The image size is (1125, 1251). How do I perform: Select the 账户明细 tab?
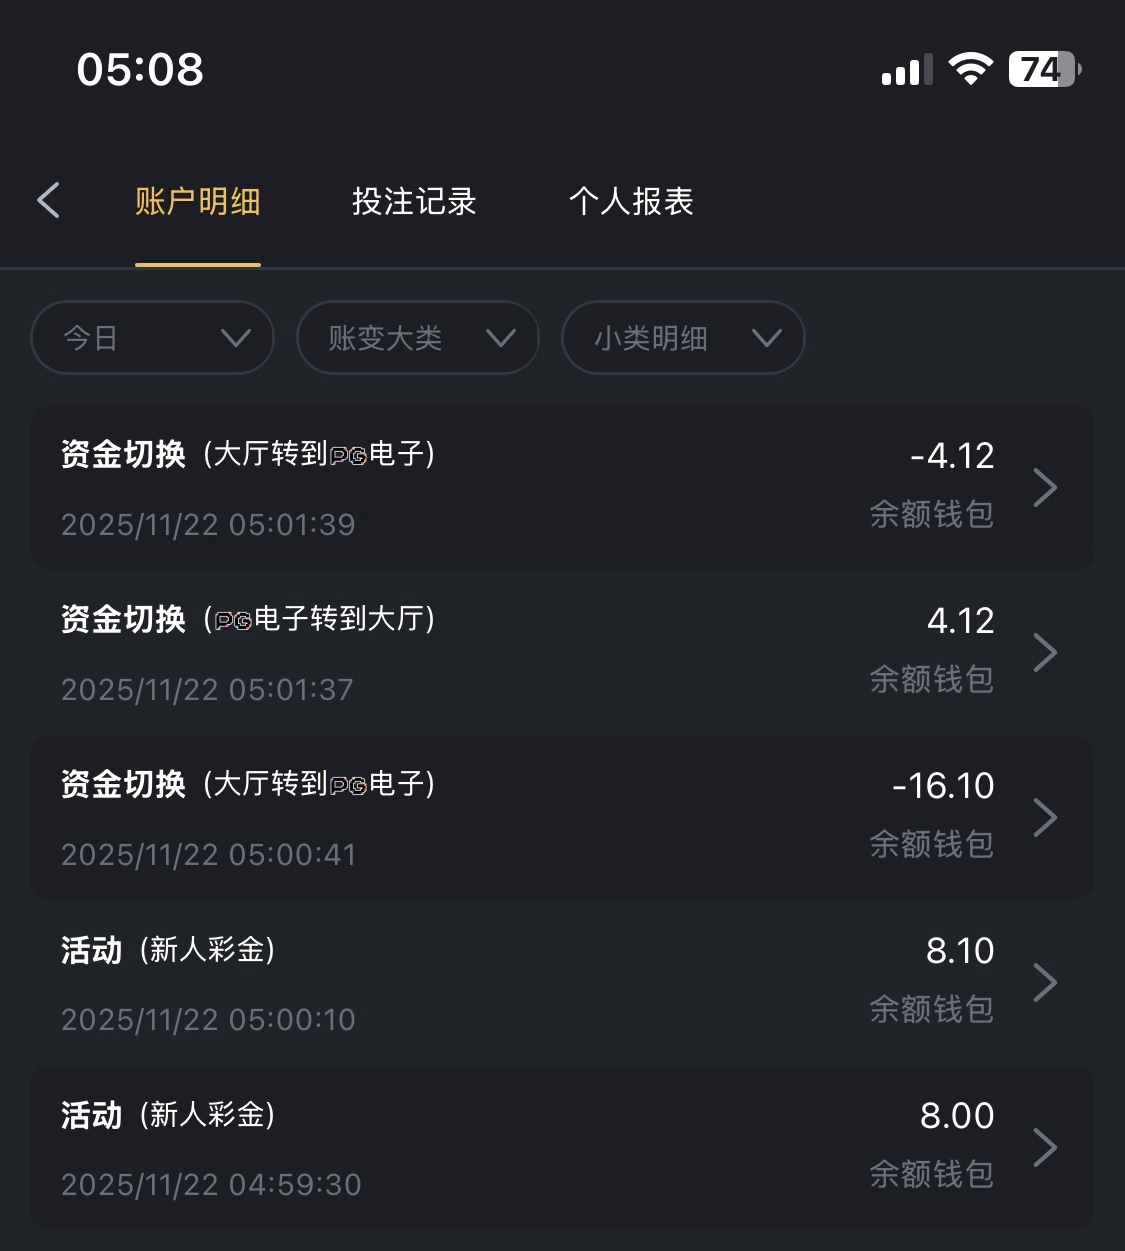point(198,202)
